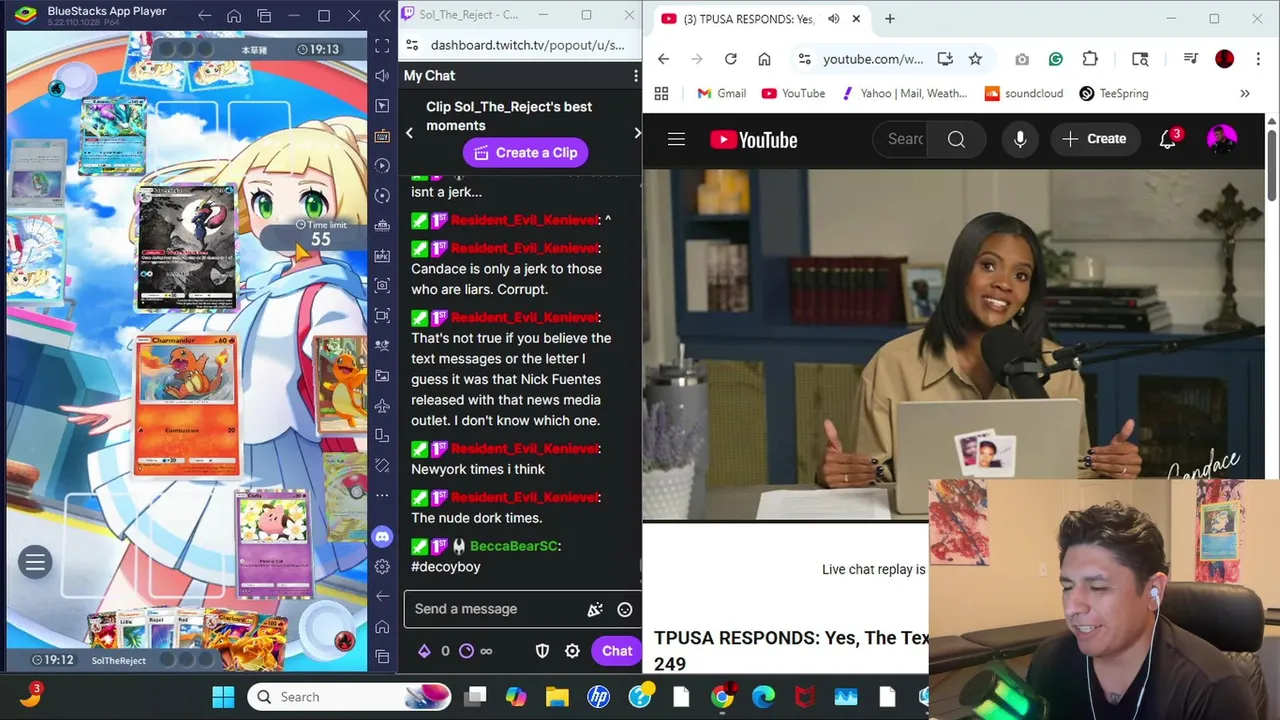Image resolution: width=1280 pixels, height=720 pixels.
Task: Open the Yahoo Mail bookmark
Action: tap(904, 93)
